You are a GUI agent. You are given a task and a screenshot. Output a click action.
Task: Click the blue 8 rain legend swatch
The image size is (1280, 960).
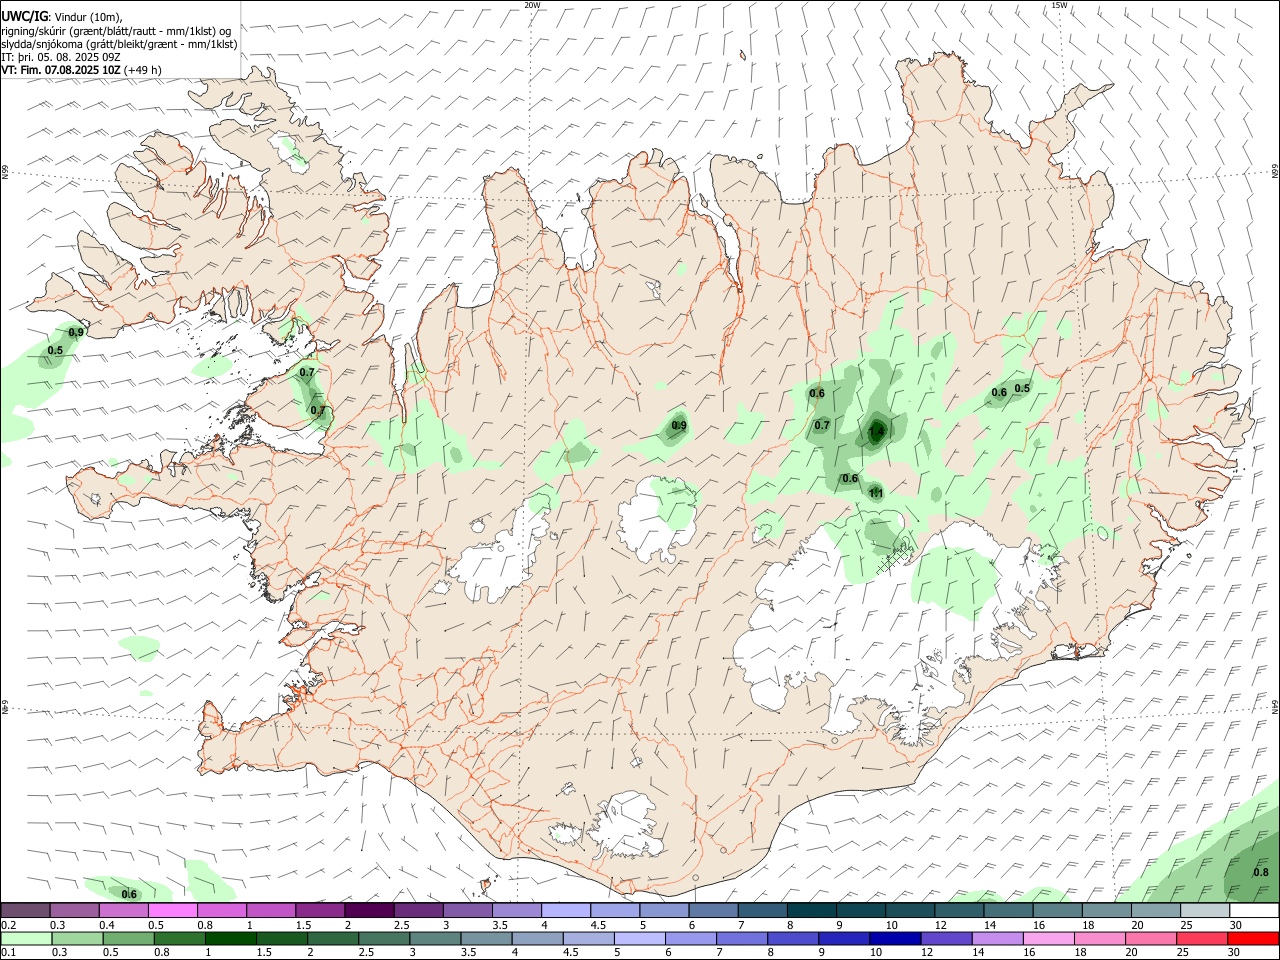pyautogui.click(x=792, y=938)
